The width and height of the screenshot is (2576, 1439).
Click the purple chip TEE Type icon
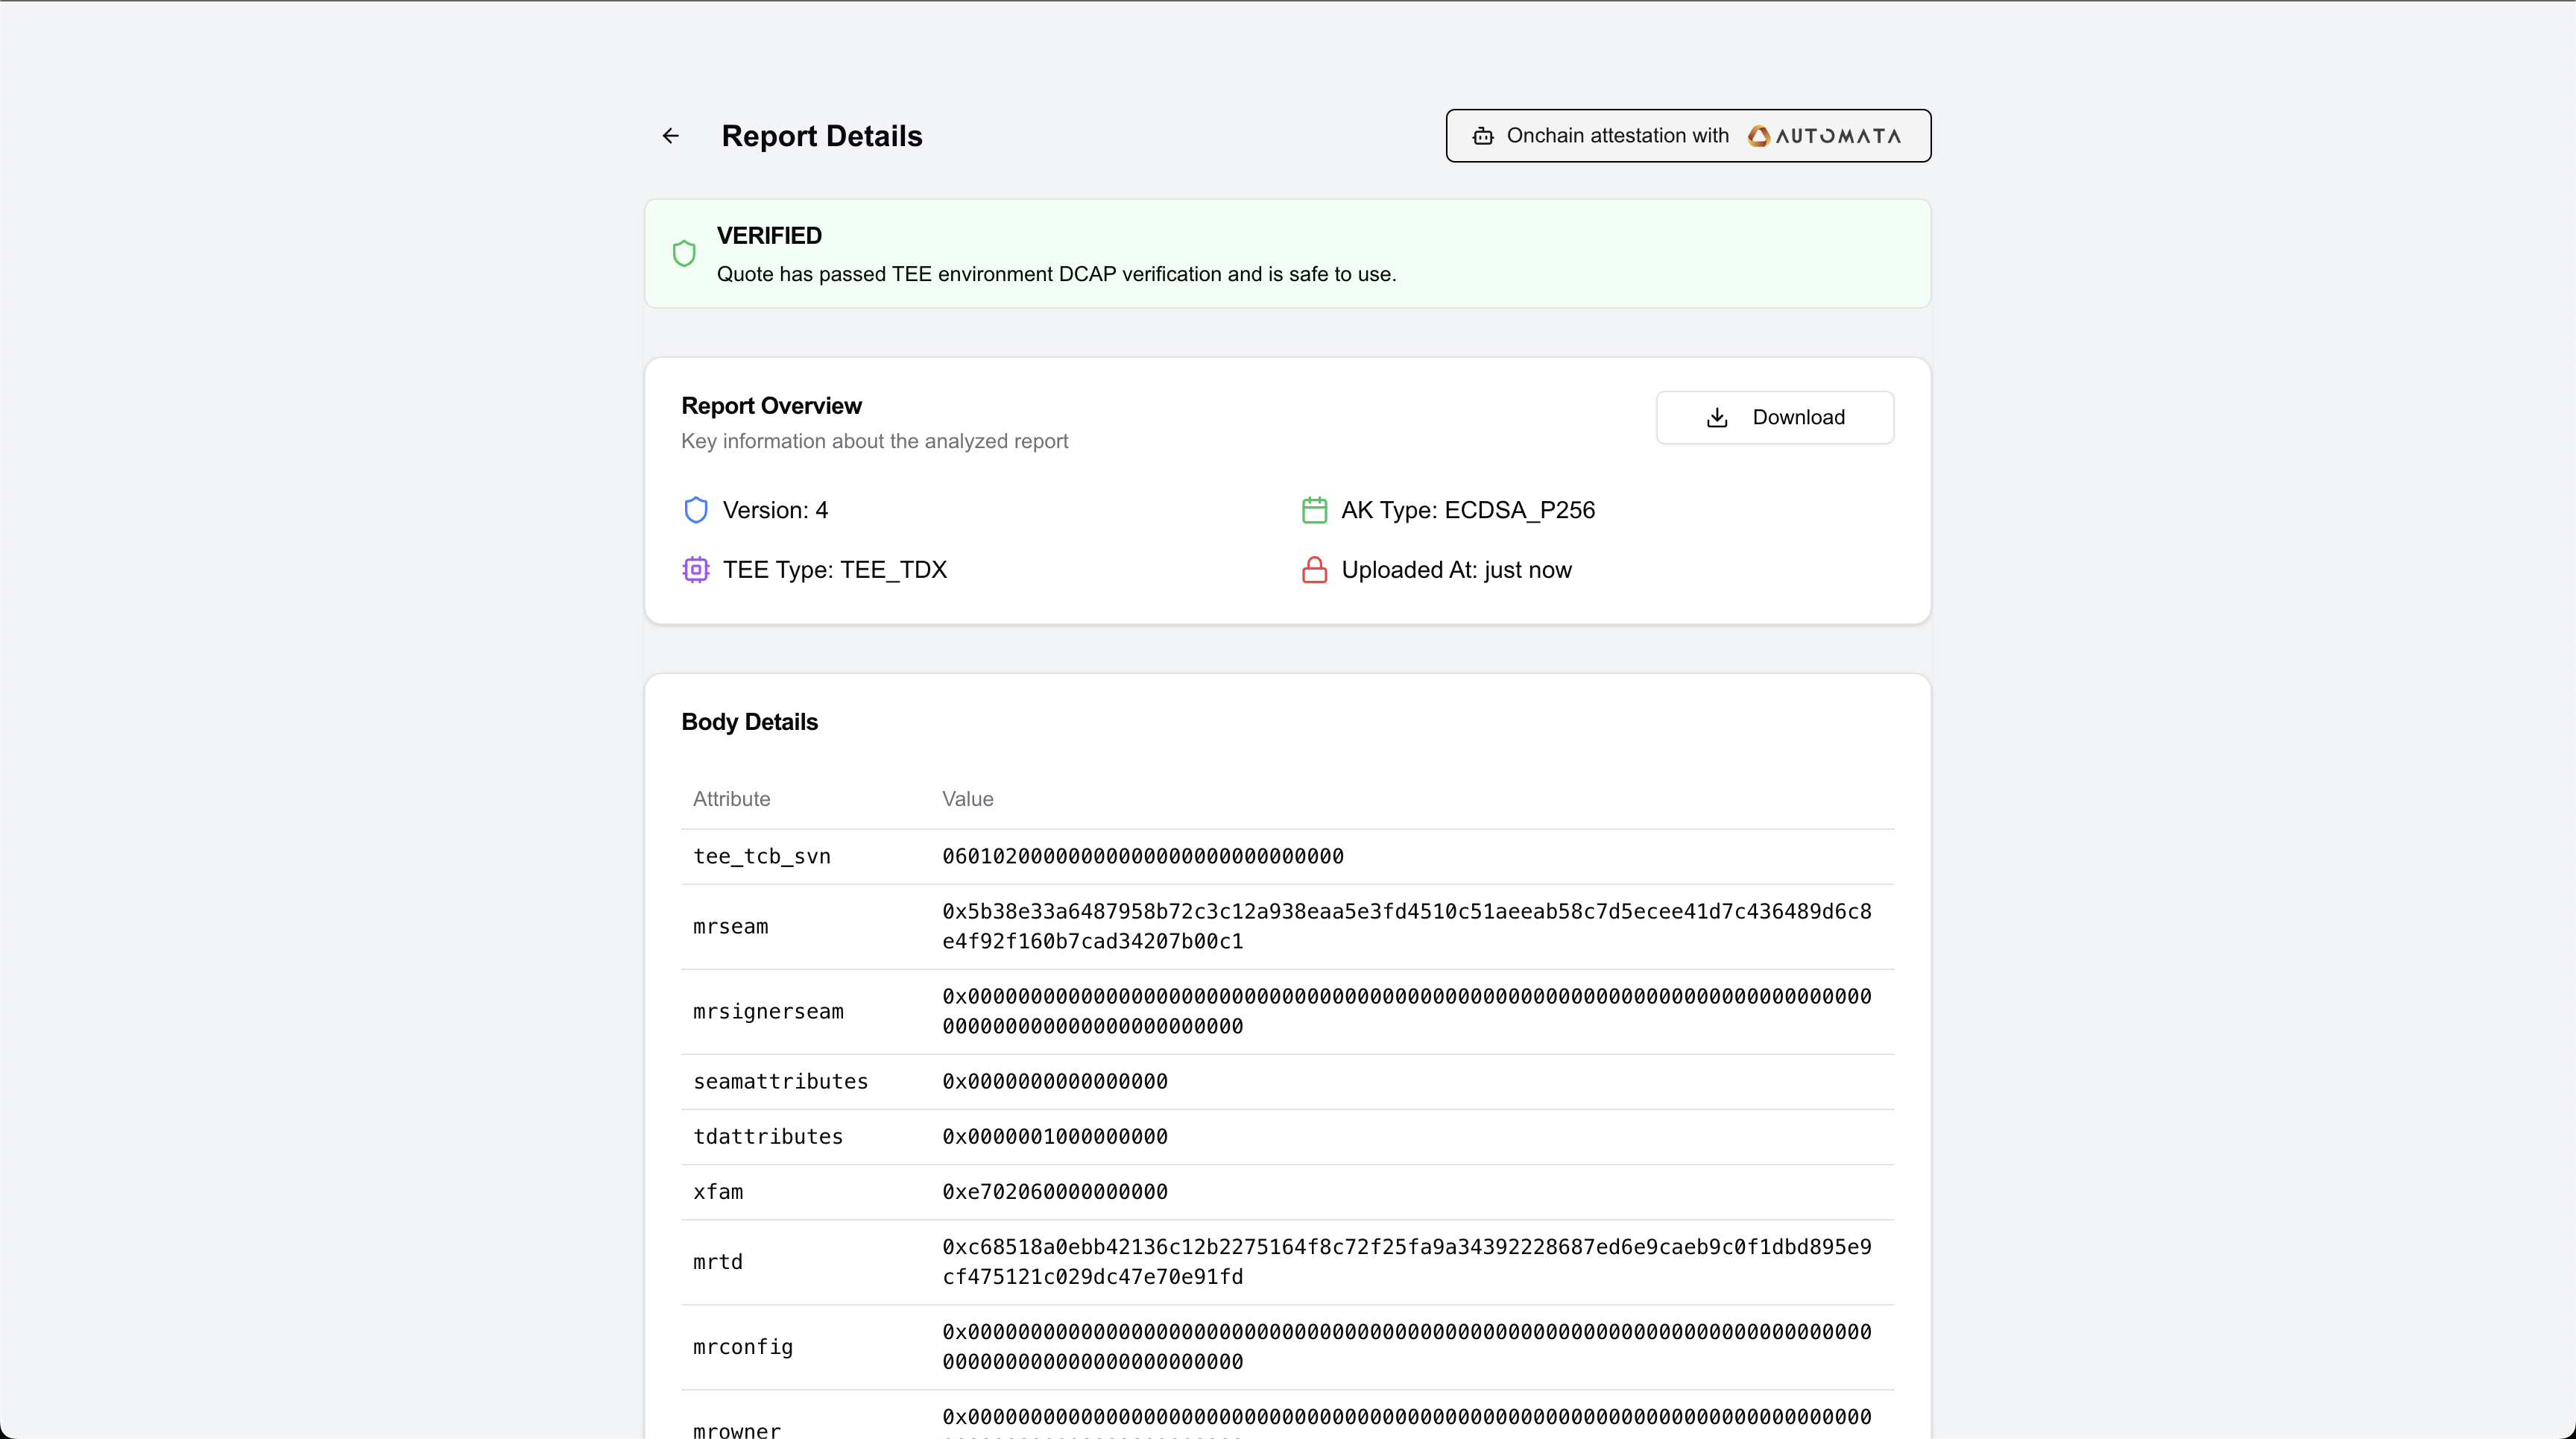click(696, 570)
